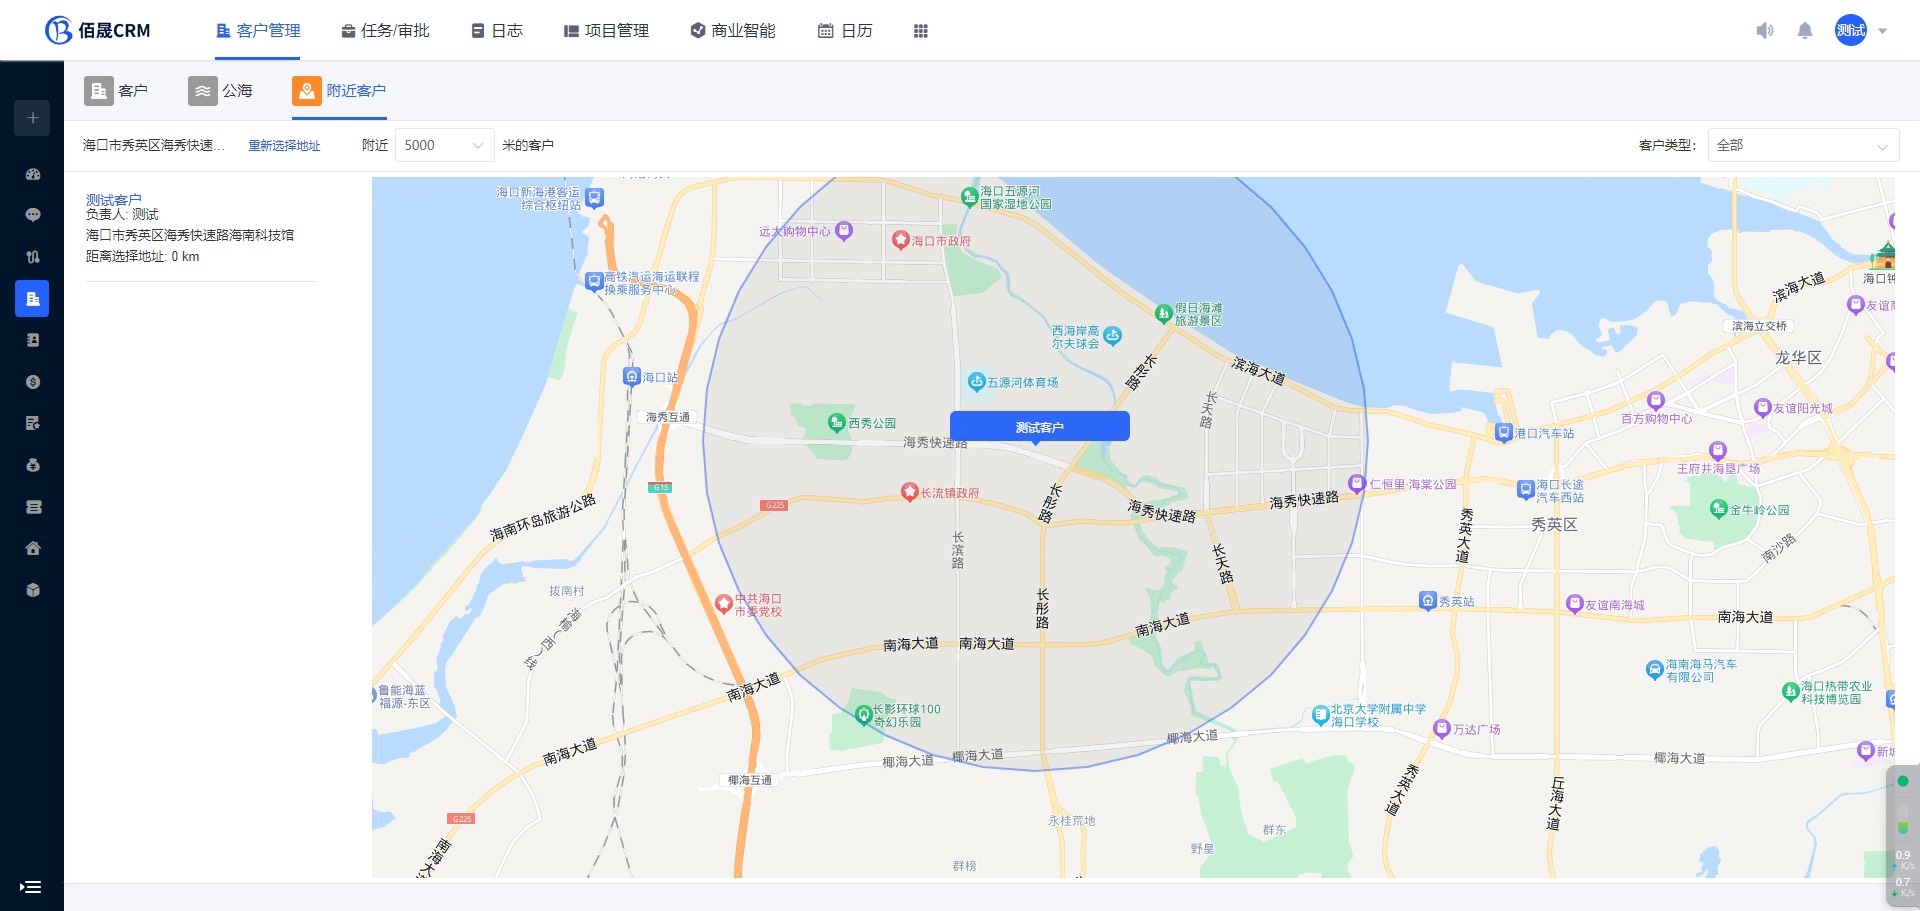Open the 客户管理 top menu
1920x911 pixels.
259,31
